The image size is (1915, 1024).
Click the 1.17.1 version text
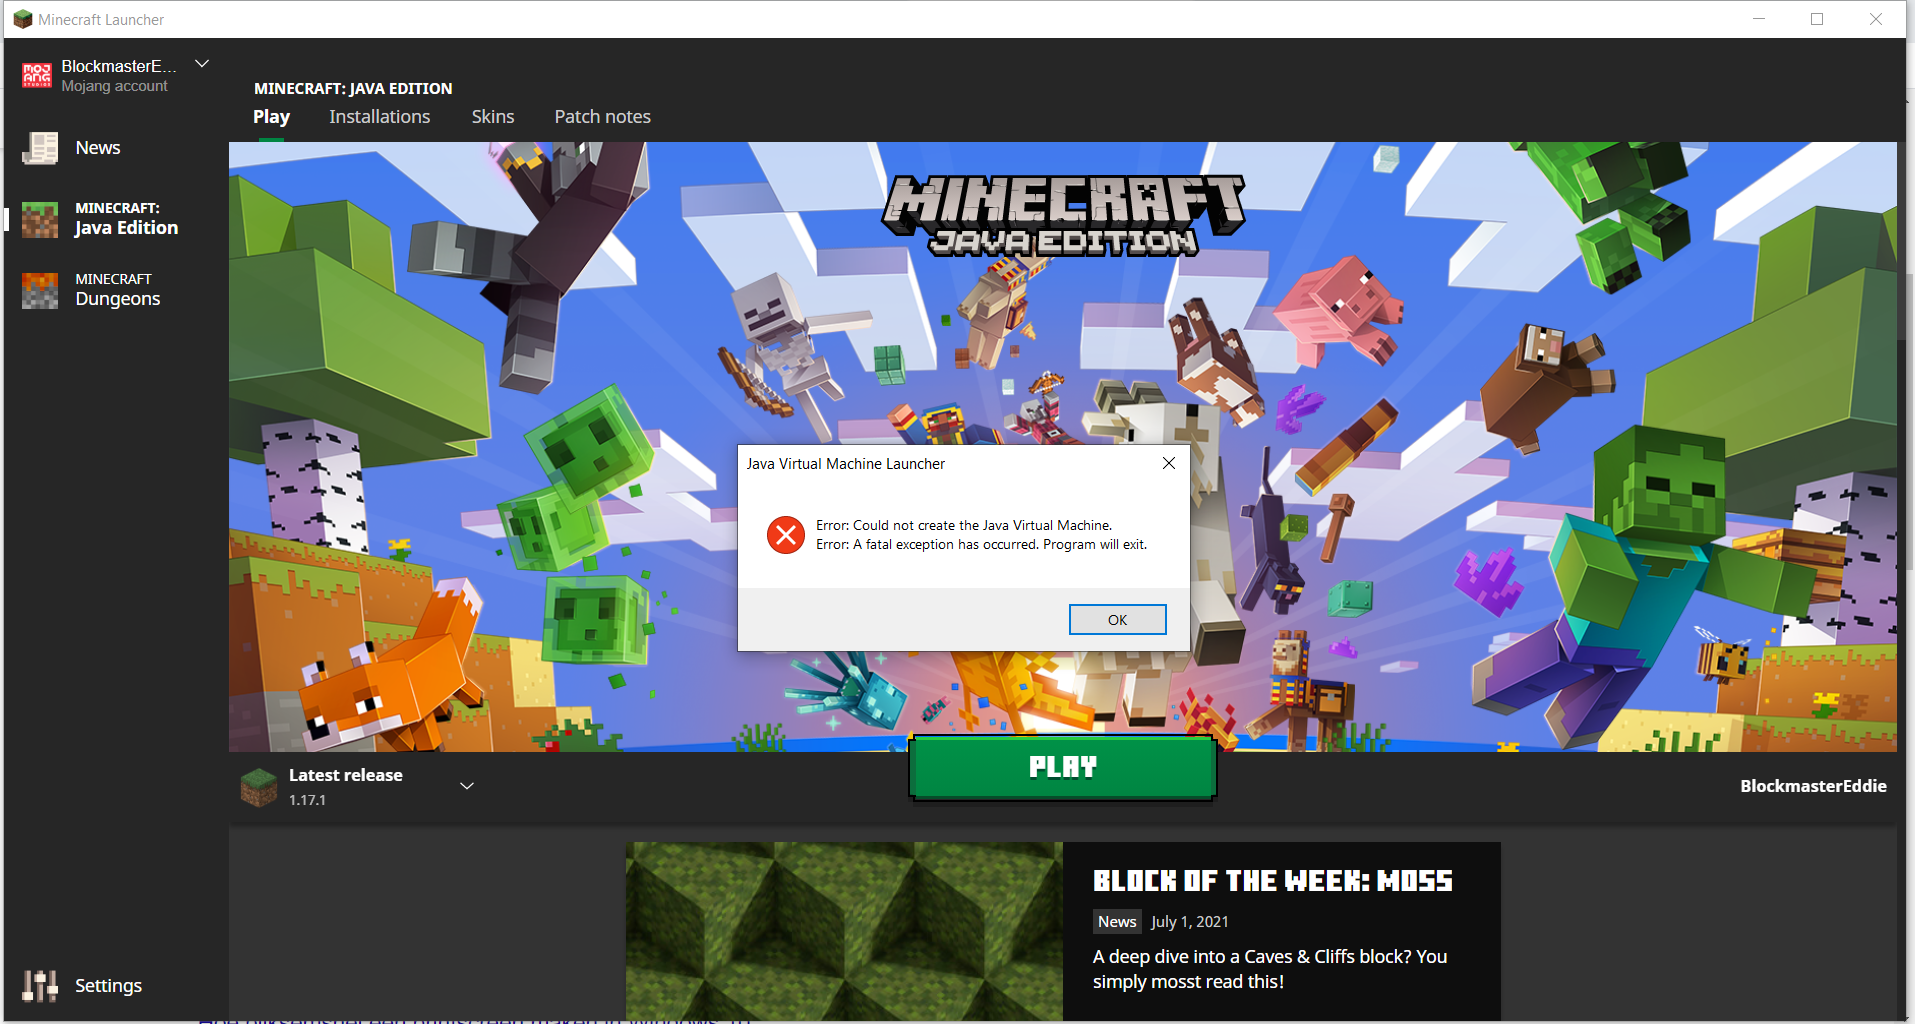[x=307, y=800]
